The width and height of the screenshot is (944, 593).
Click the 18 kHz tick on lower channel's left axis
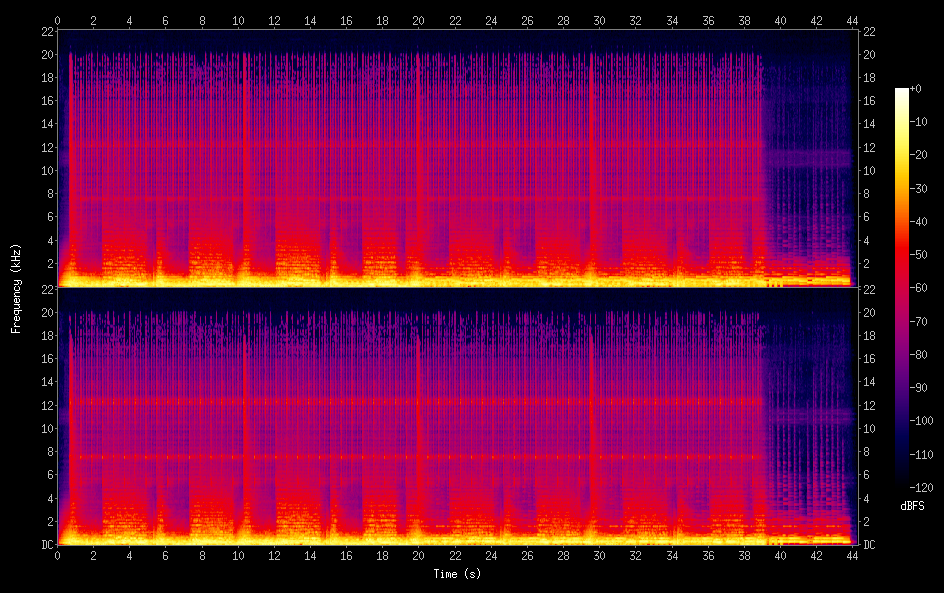click(45, 336)
